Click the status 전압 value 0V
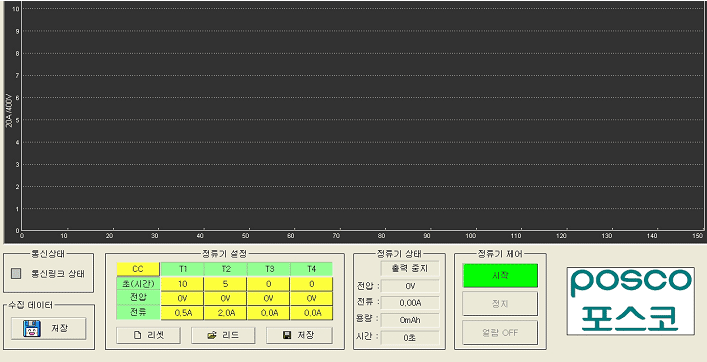This screenshot has width=707, height=362. point(410,286)
